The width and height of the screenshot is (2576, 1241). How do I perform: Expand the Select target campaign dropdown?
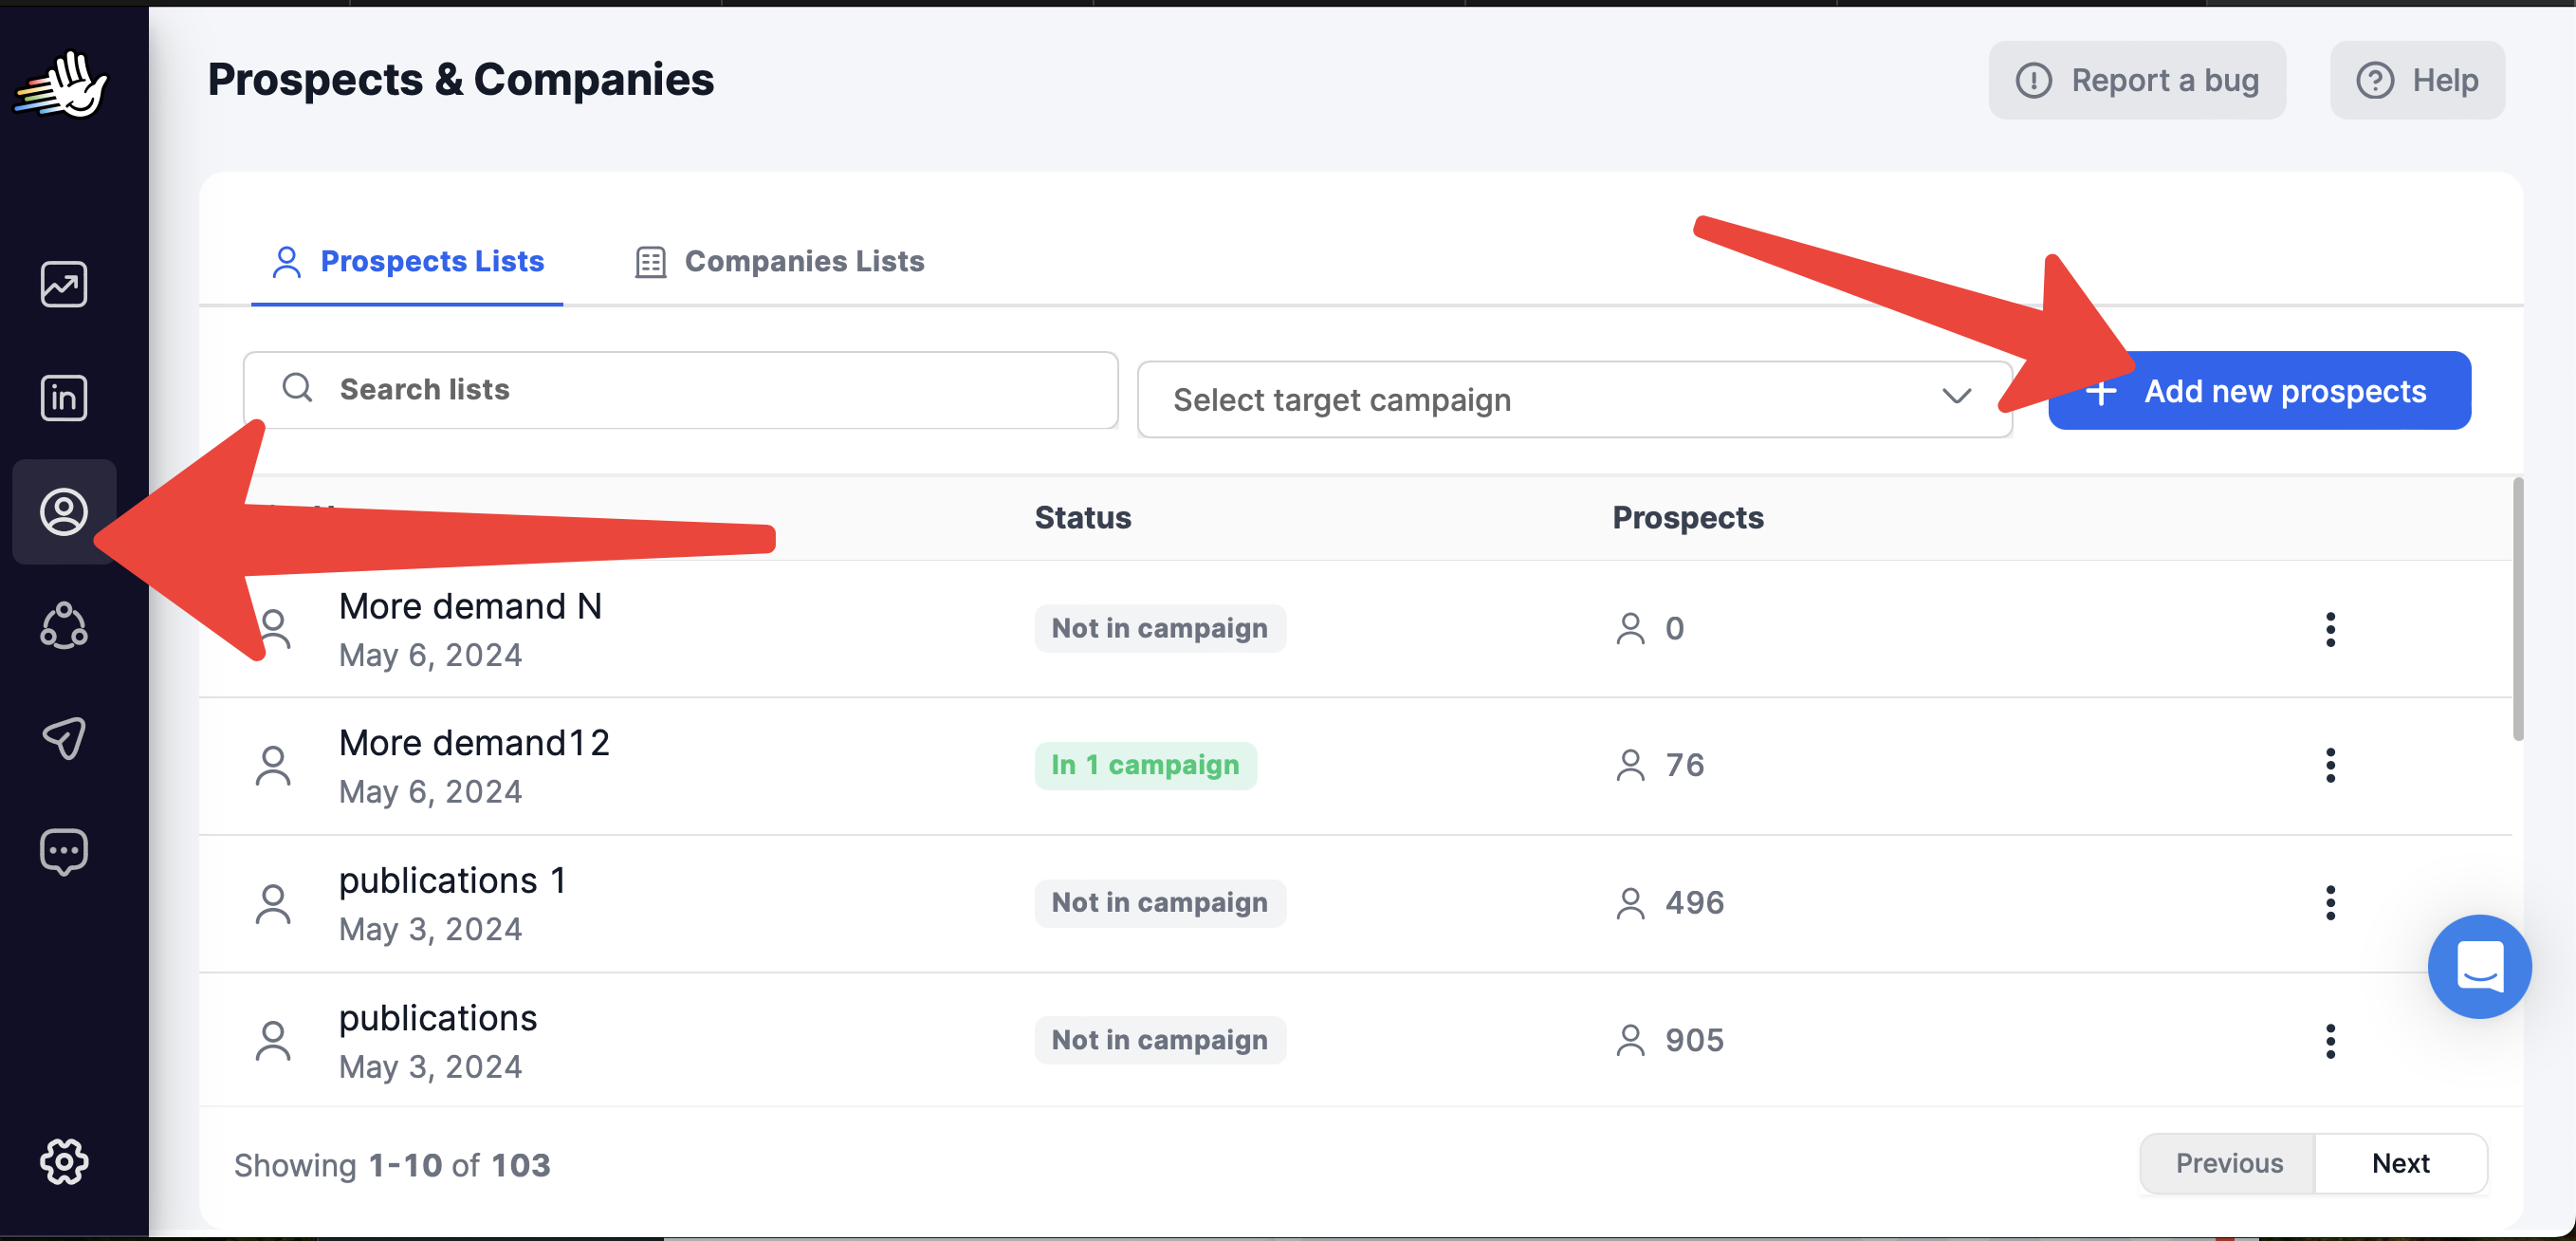click(1574, 399)
